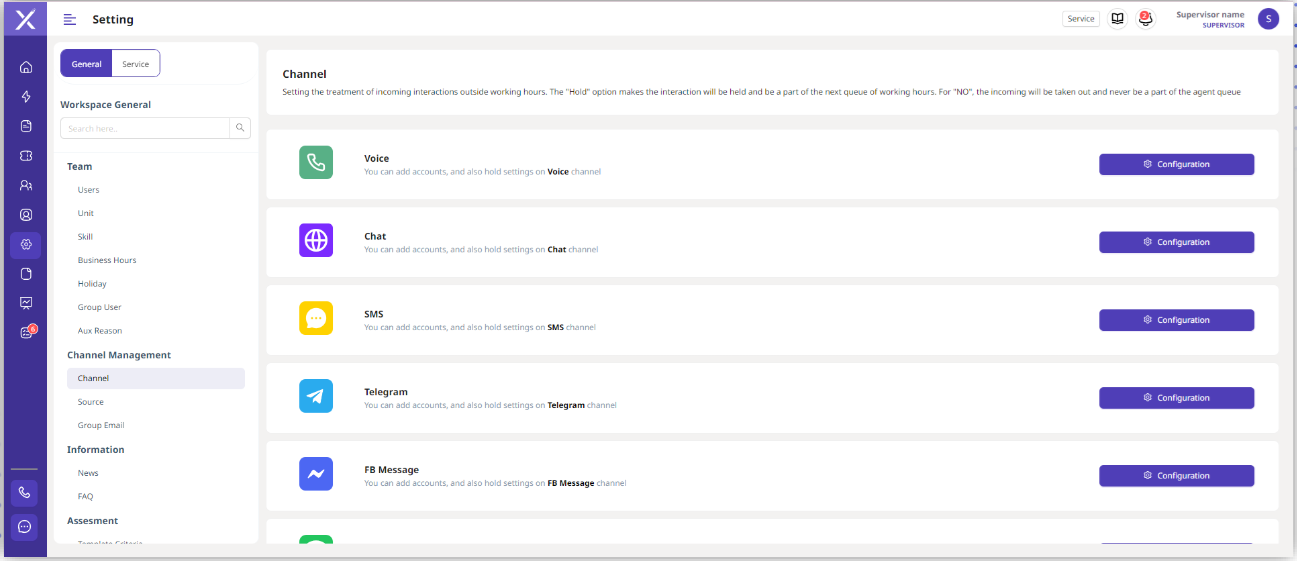Open Configuration for the SMS channel

[x=1176, y=320]
